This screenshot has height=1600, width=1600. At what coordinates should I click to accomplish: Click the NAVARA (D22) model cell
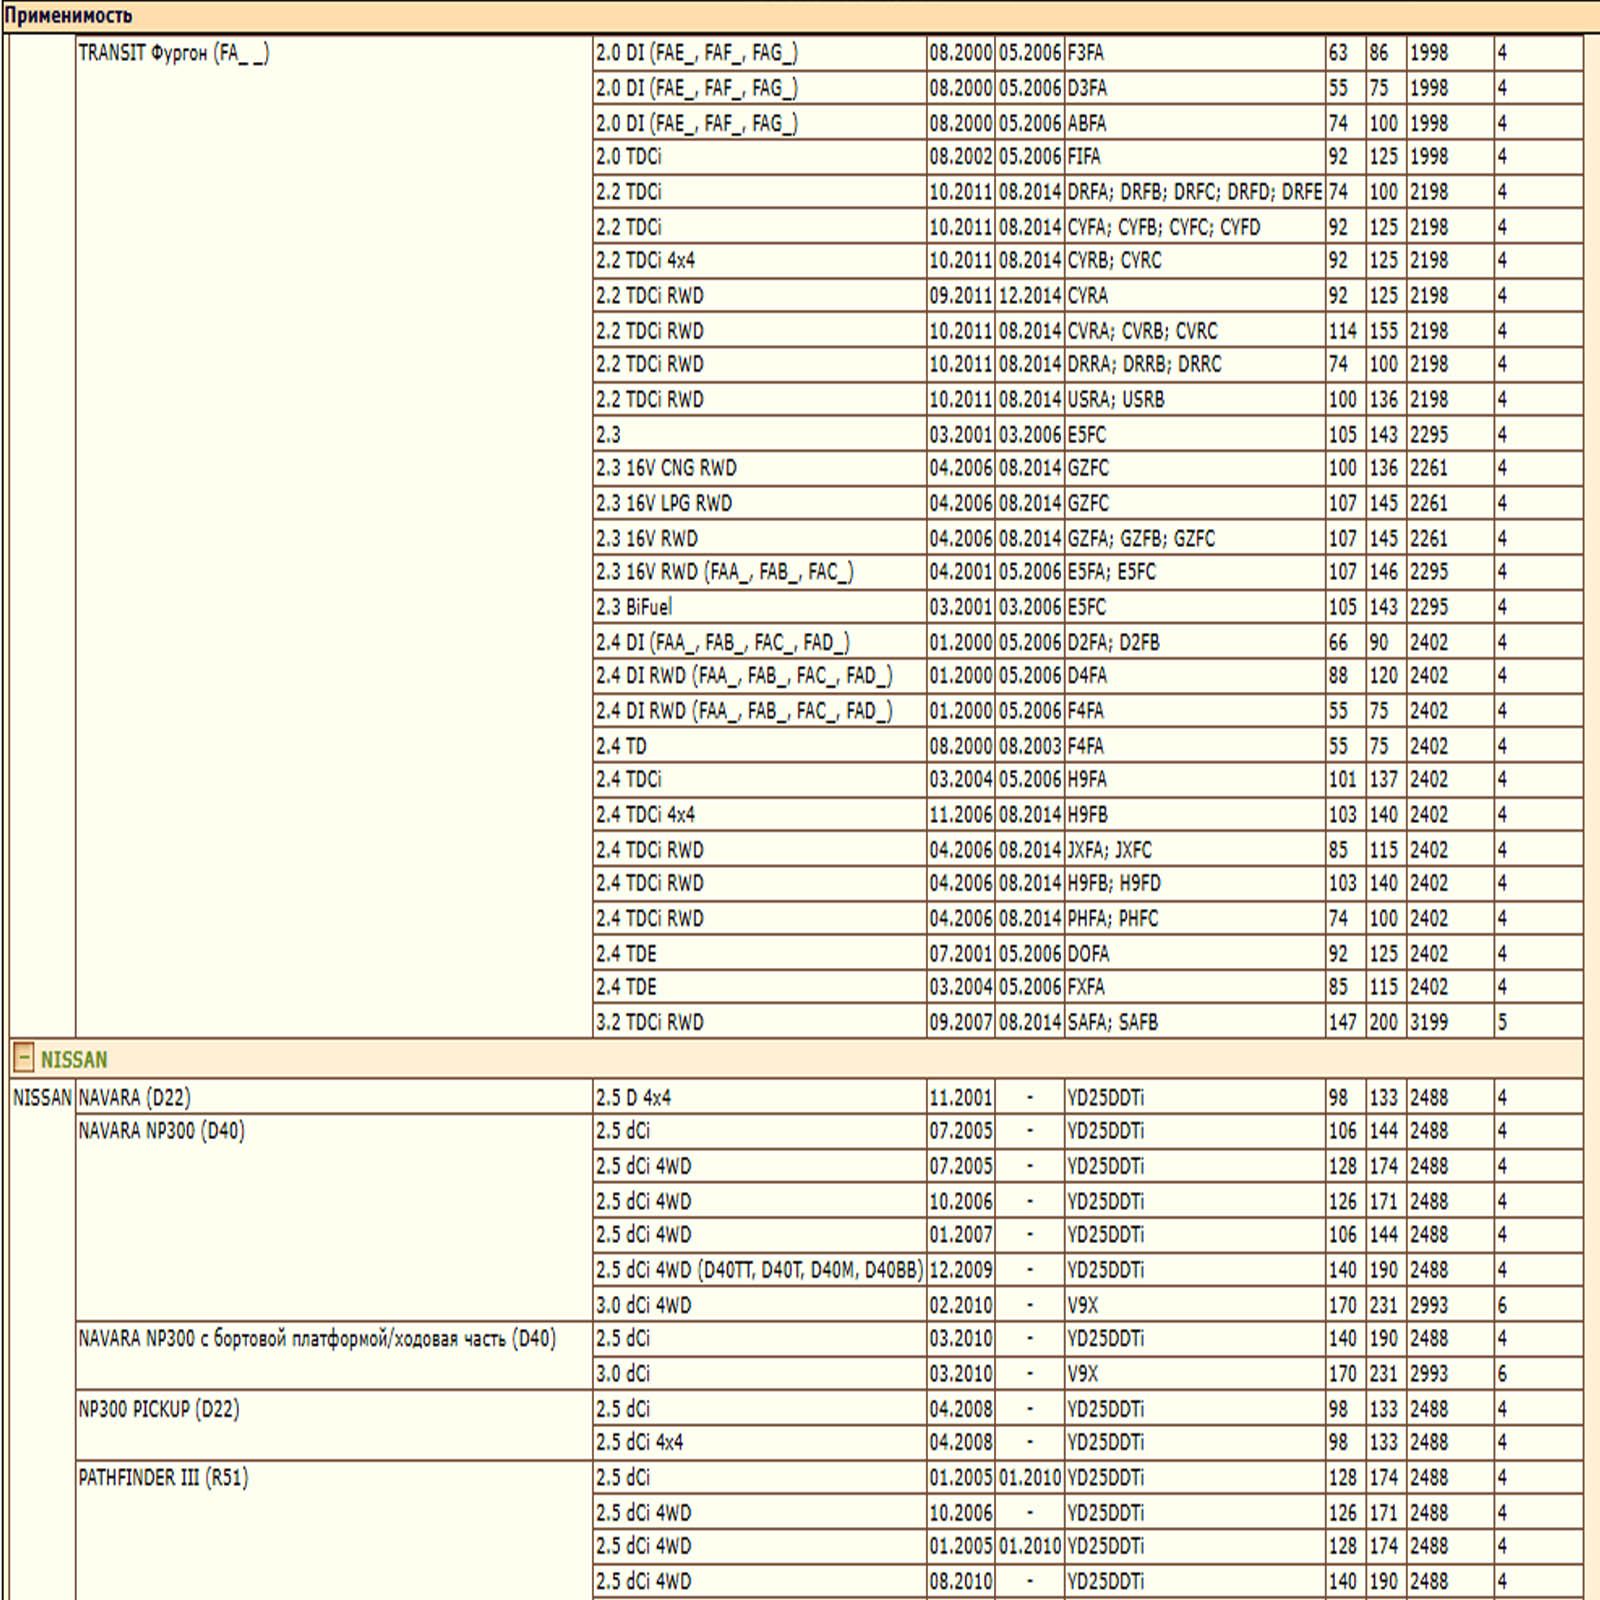click(134, 1097)
